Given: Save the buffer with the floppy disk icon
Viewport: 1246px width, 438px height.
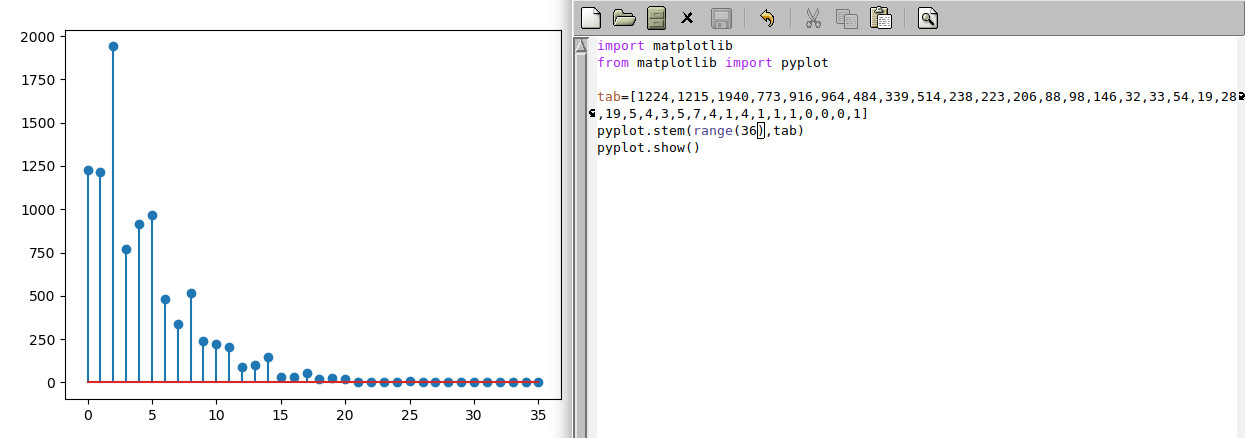Looking at the screenshot, I should pos(720,17).
